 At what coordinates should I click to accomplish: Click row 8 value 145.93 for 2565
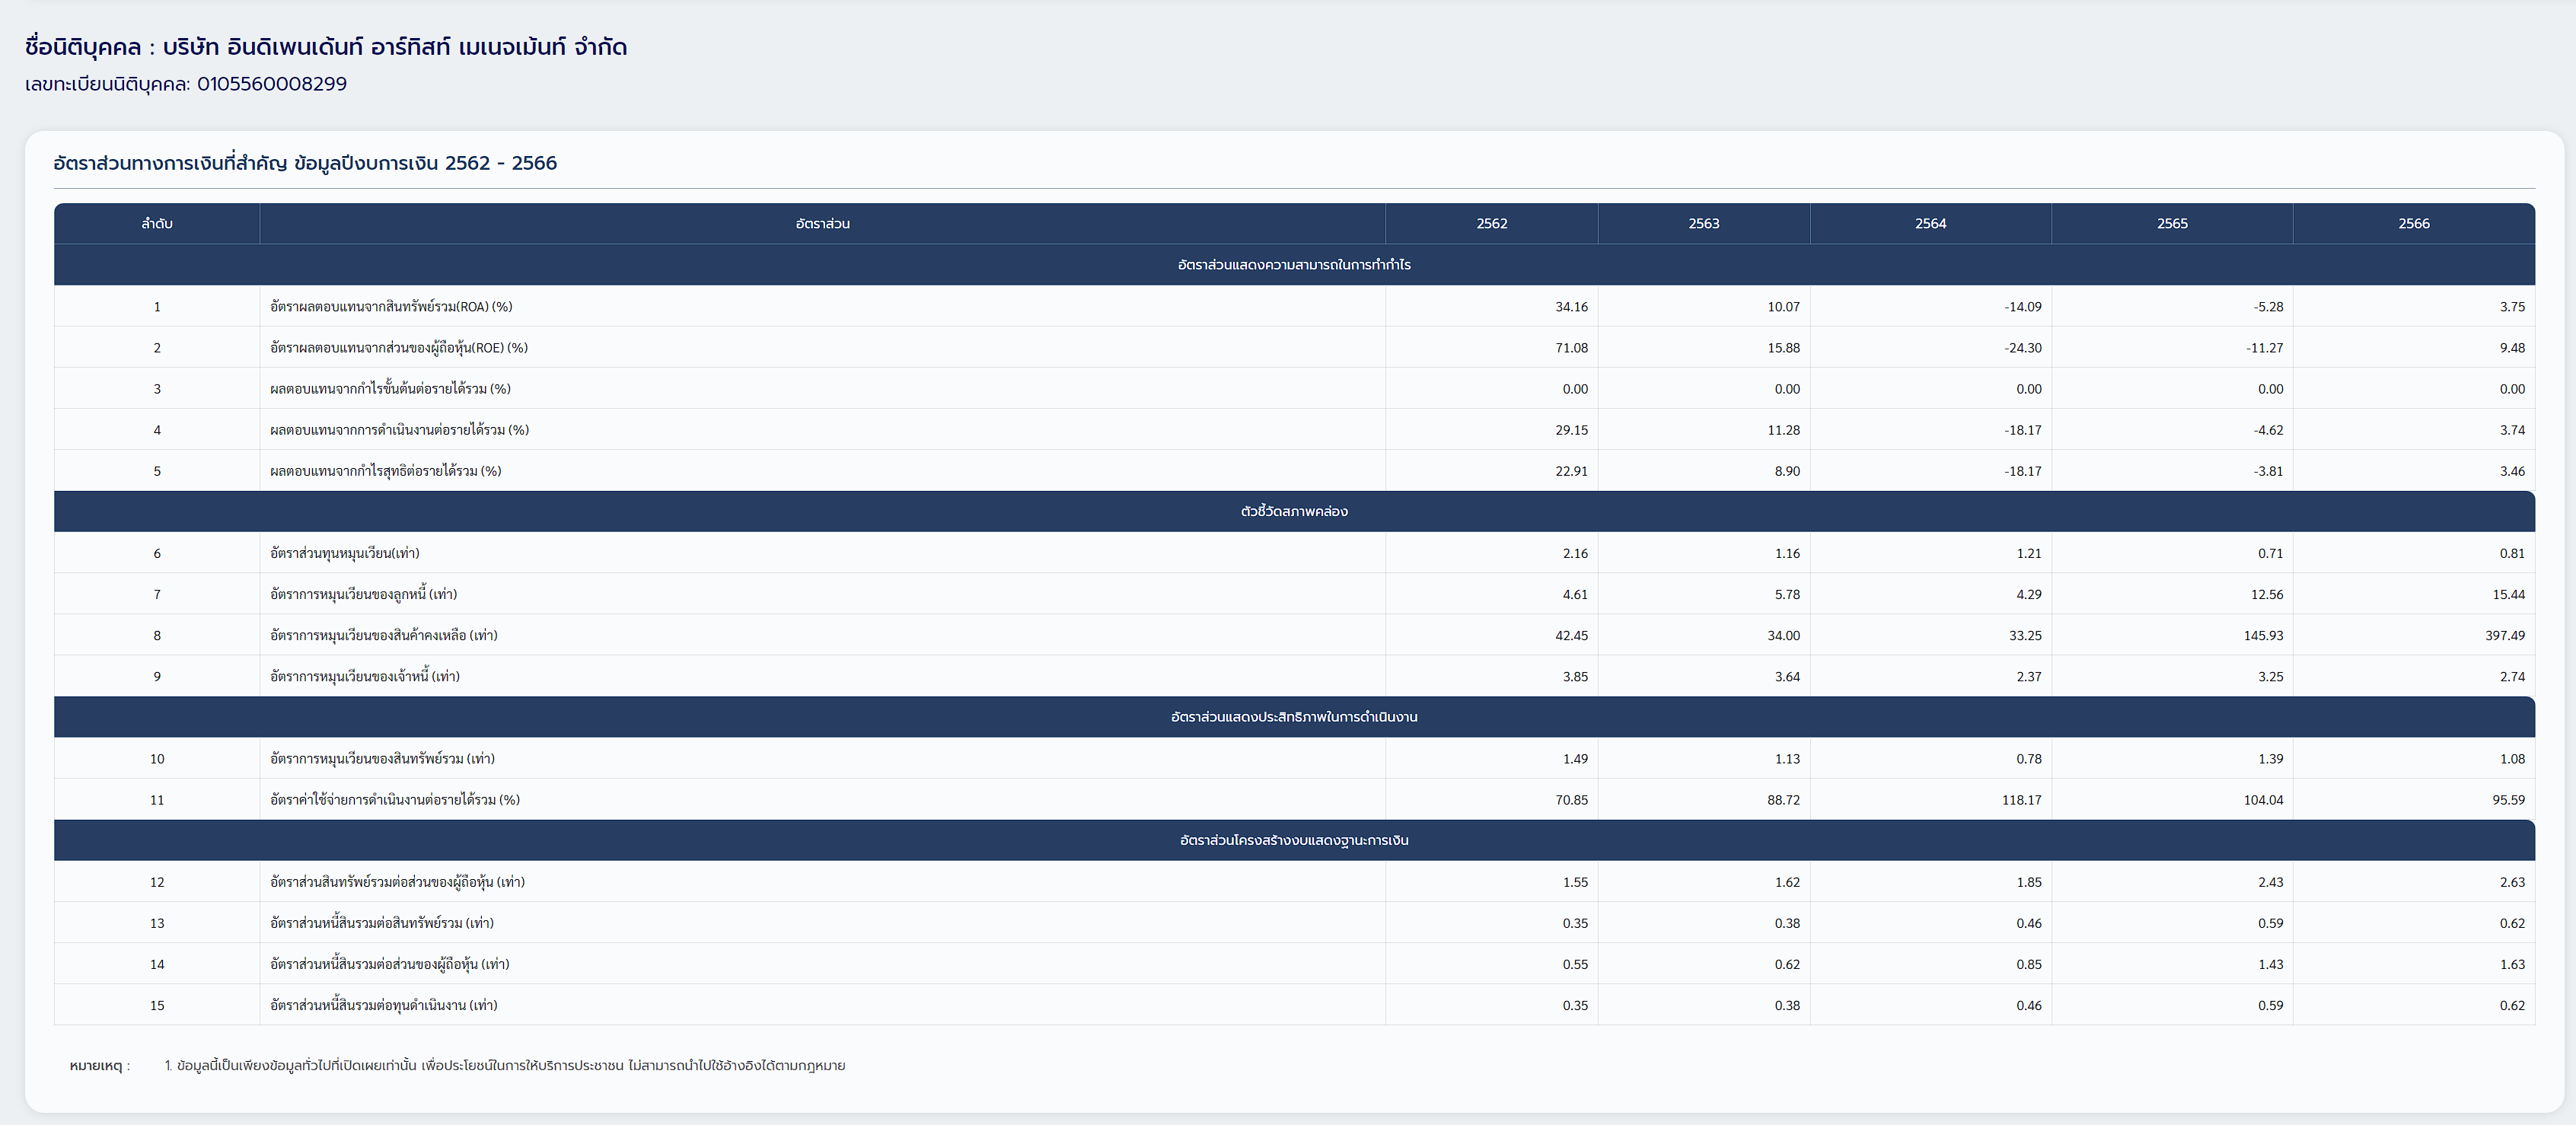coord(2263,635)
